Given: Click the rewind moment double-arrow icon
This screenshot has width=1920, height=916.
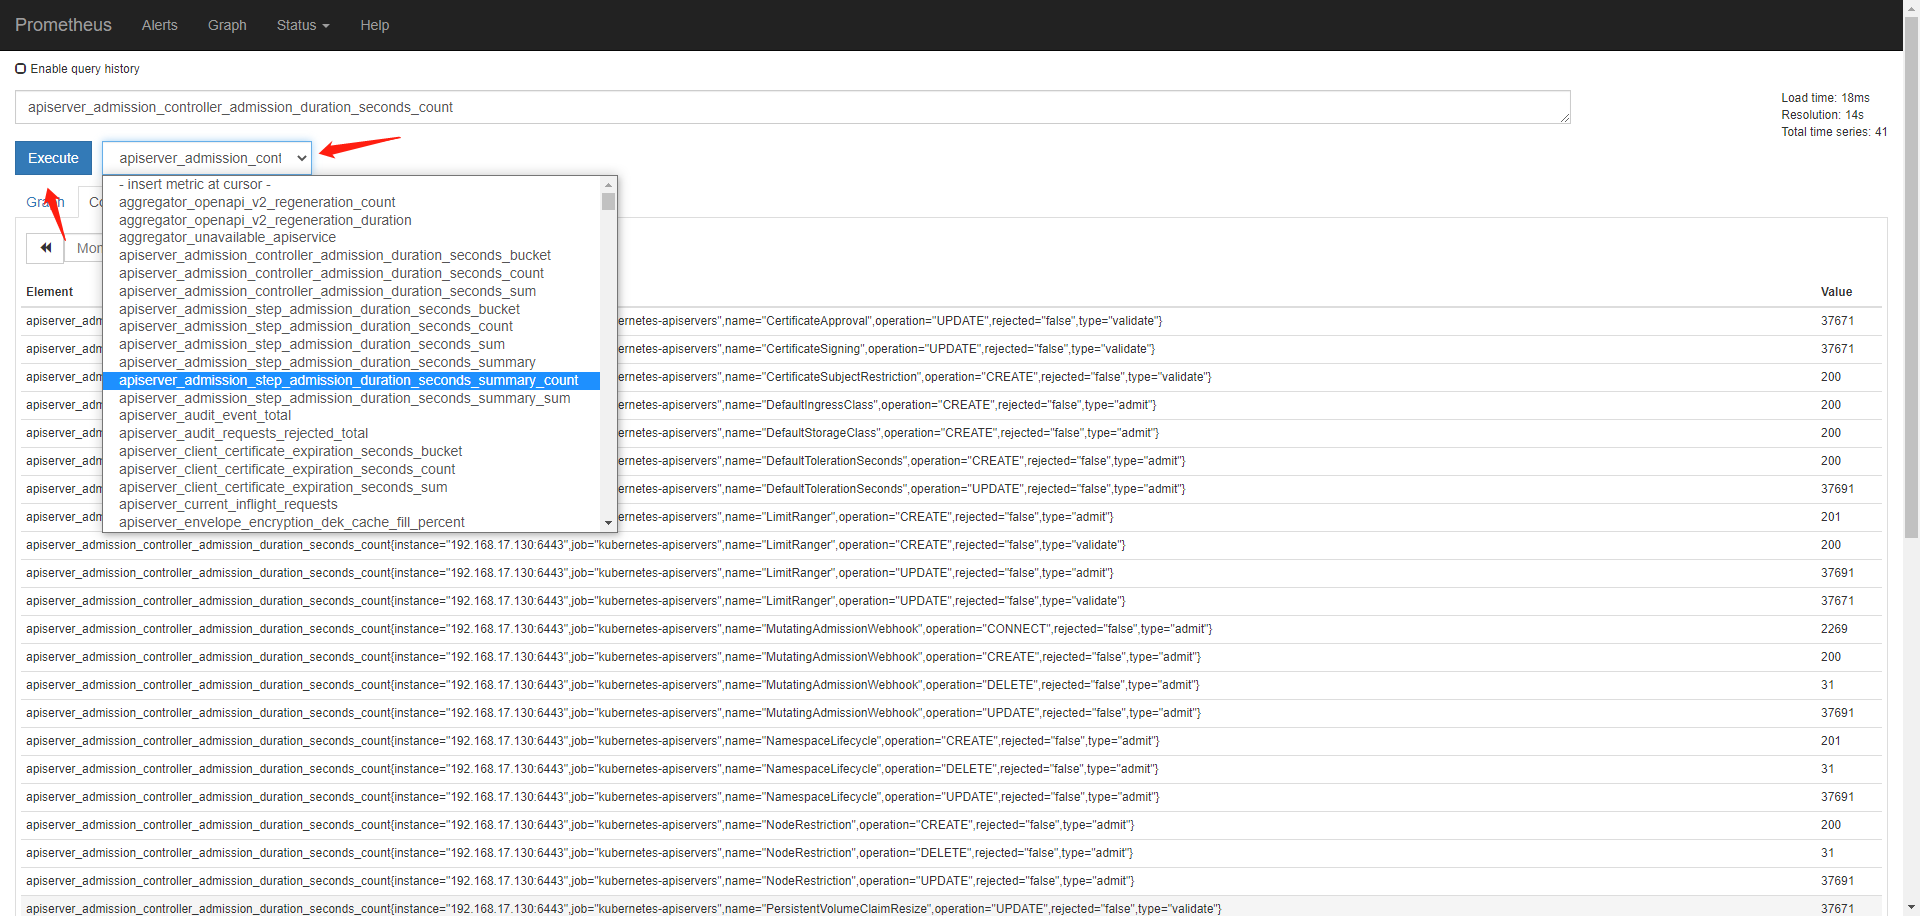Looking at the screenshot, I should (45, 247).
